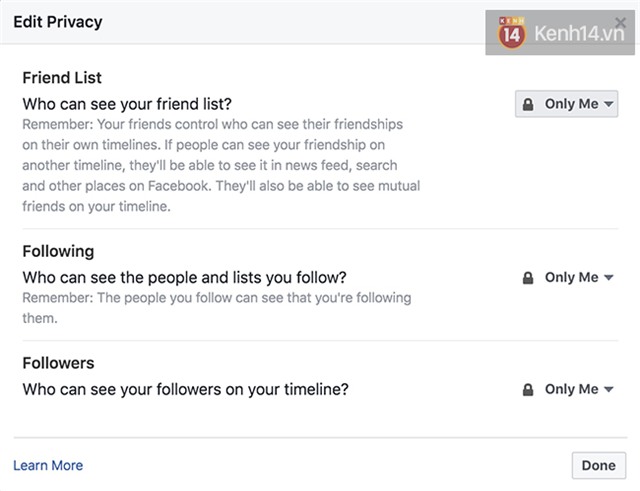This screenshot has height=491, width=640.
Task: Click the lock icon for Friend List privacy
Action: point(528,104)
